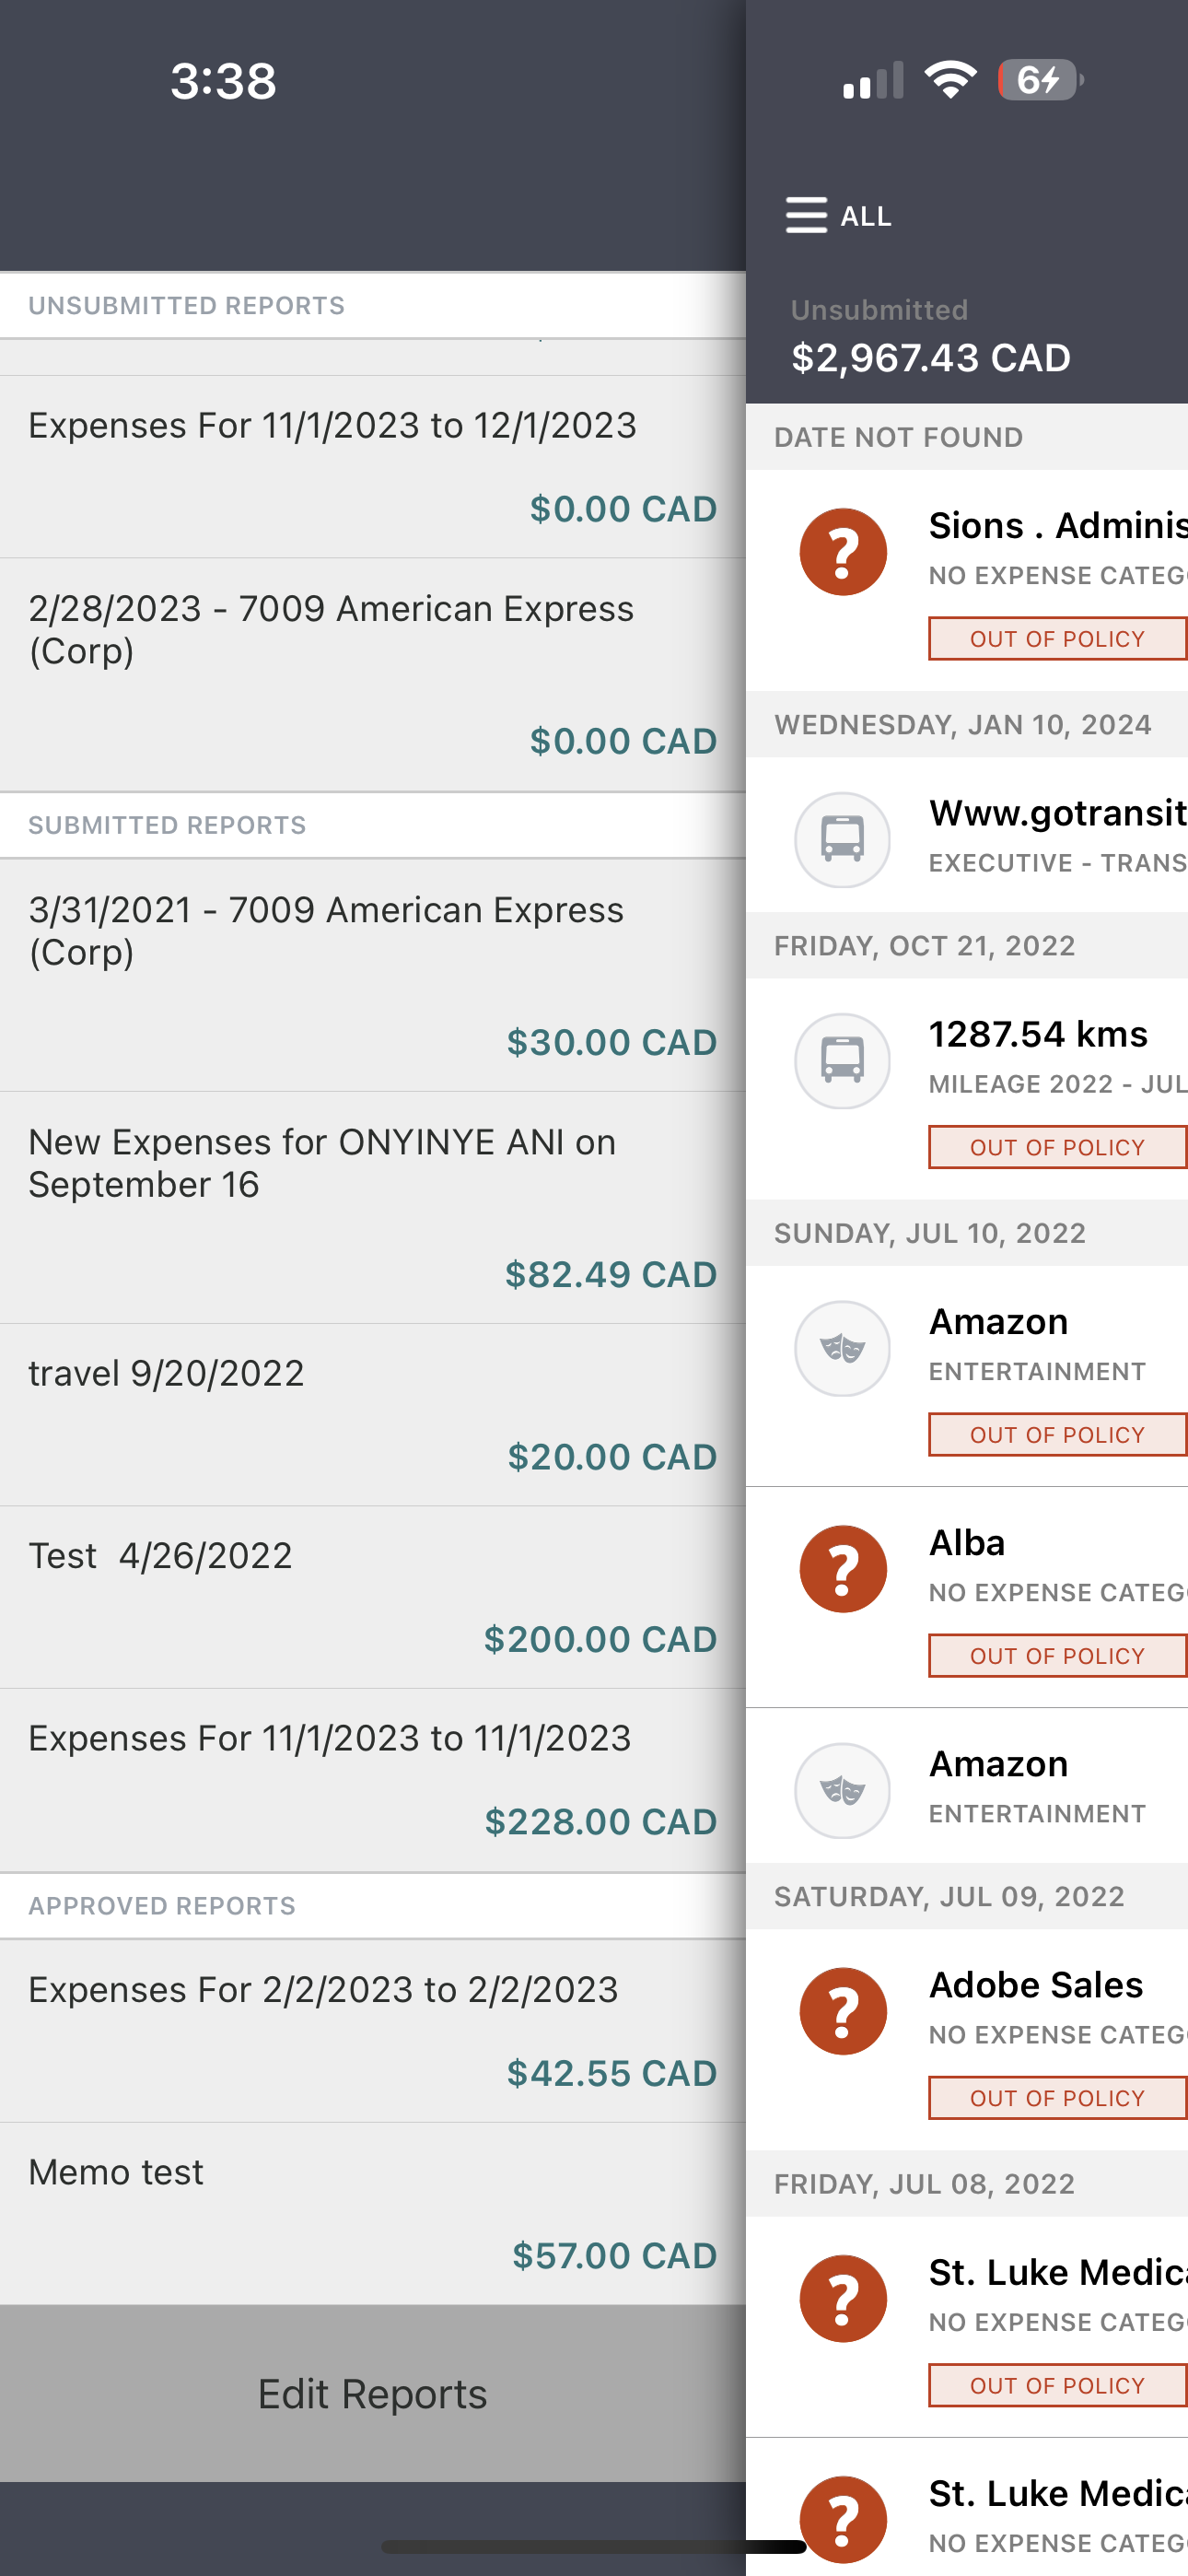
Task: Tap the bus icon for 1287.54 kms mileage
Action: tap(843, 1060)
